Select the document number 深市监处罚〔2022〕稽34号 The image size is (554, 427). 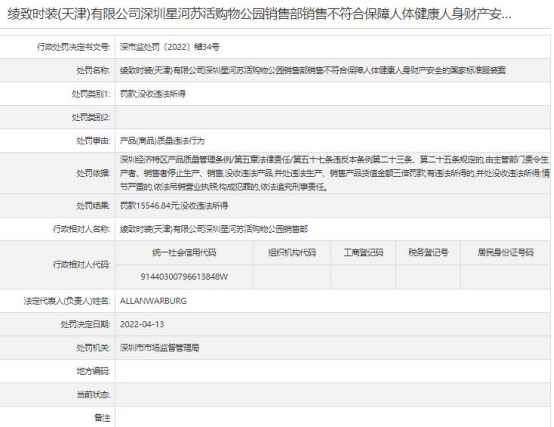pyautogui.click(x=170, y=47)
